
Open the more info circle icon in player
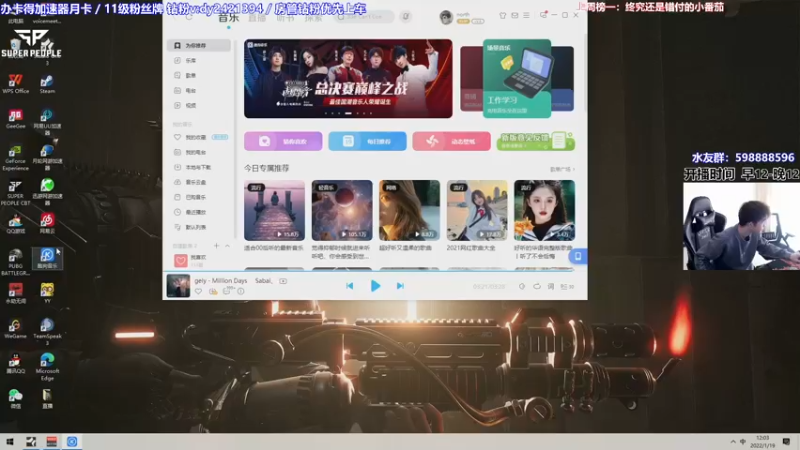pyautogui.click(x=241, y=291)
